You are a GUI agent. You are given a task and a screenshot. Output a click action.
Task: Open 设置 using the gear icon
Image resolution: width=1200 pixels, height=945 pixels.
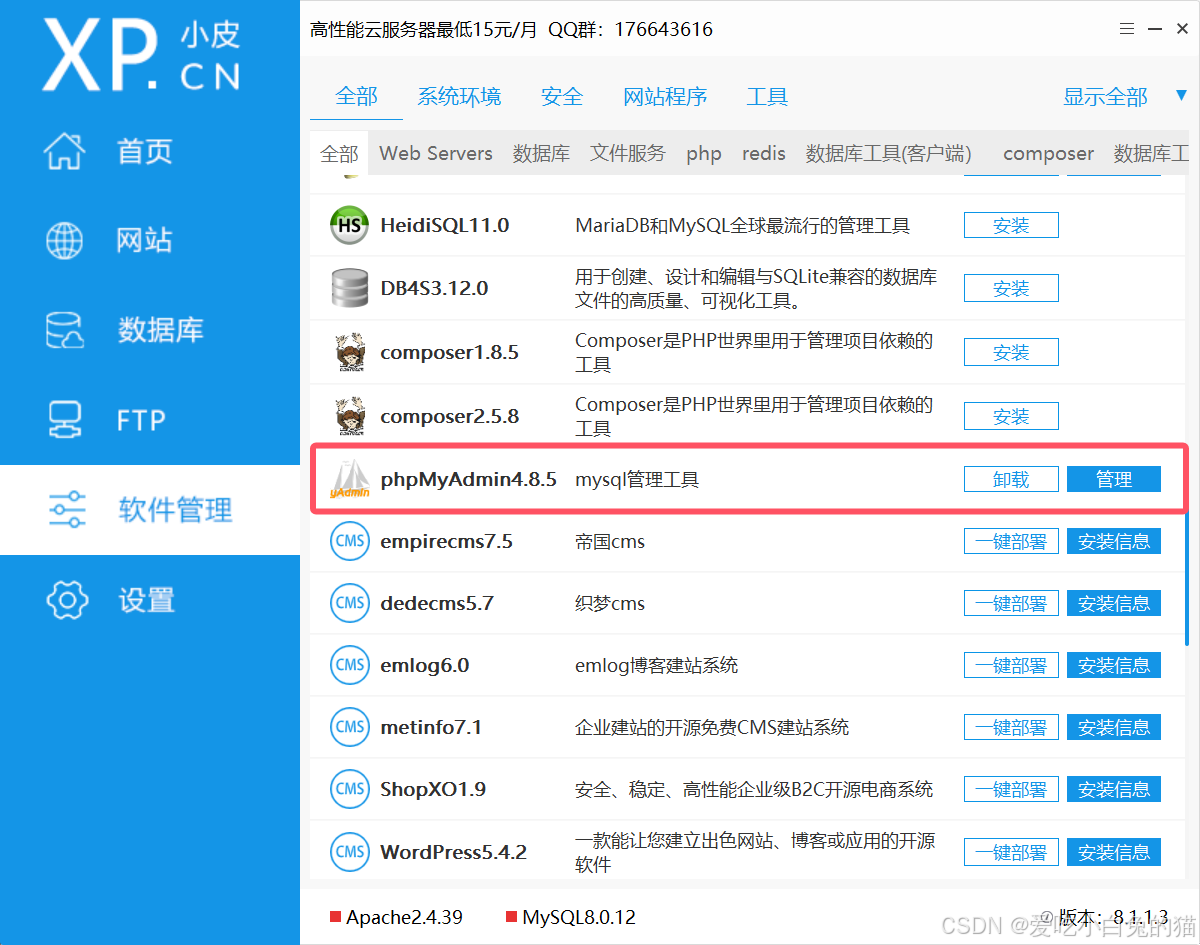66,600
